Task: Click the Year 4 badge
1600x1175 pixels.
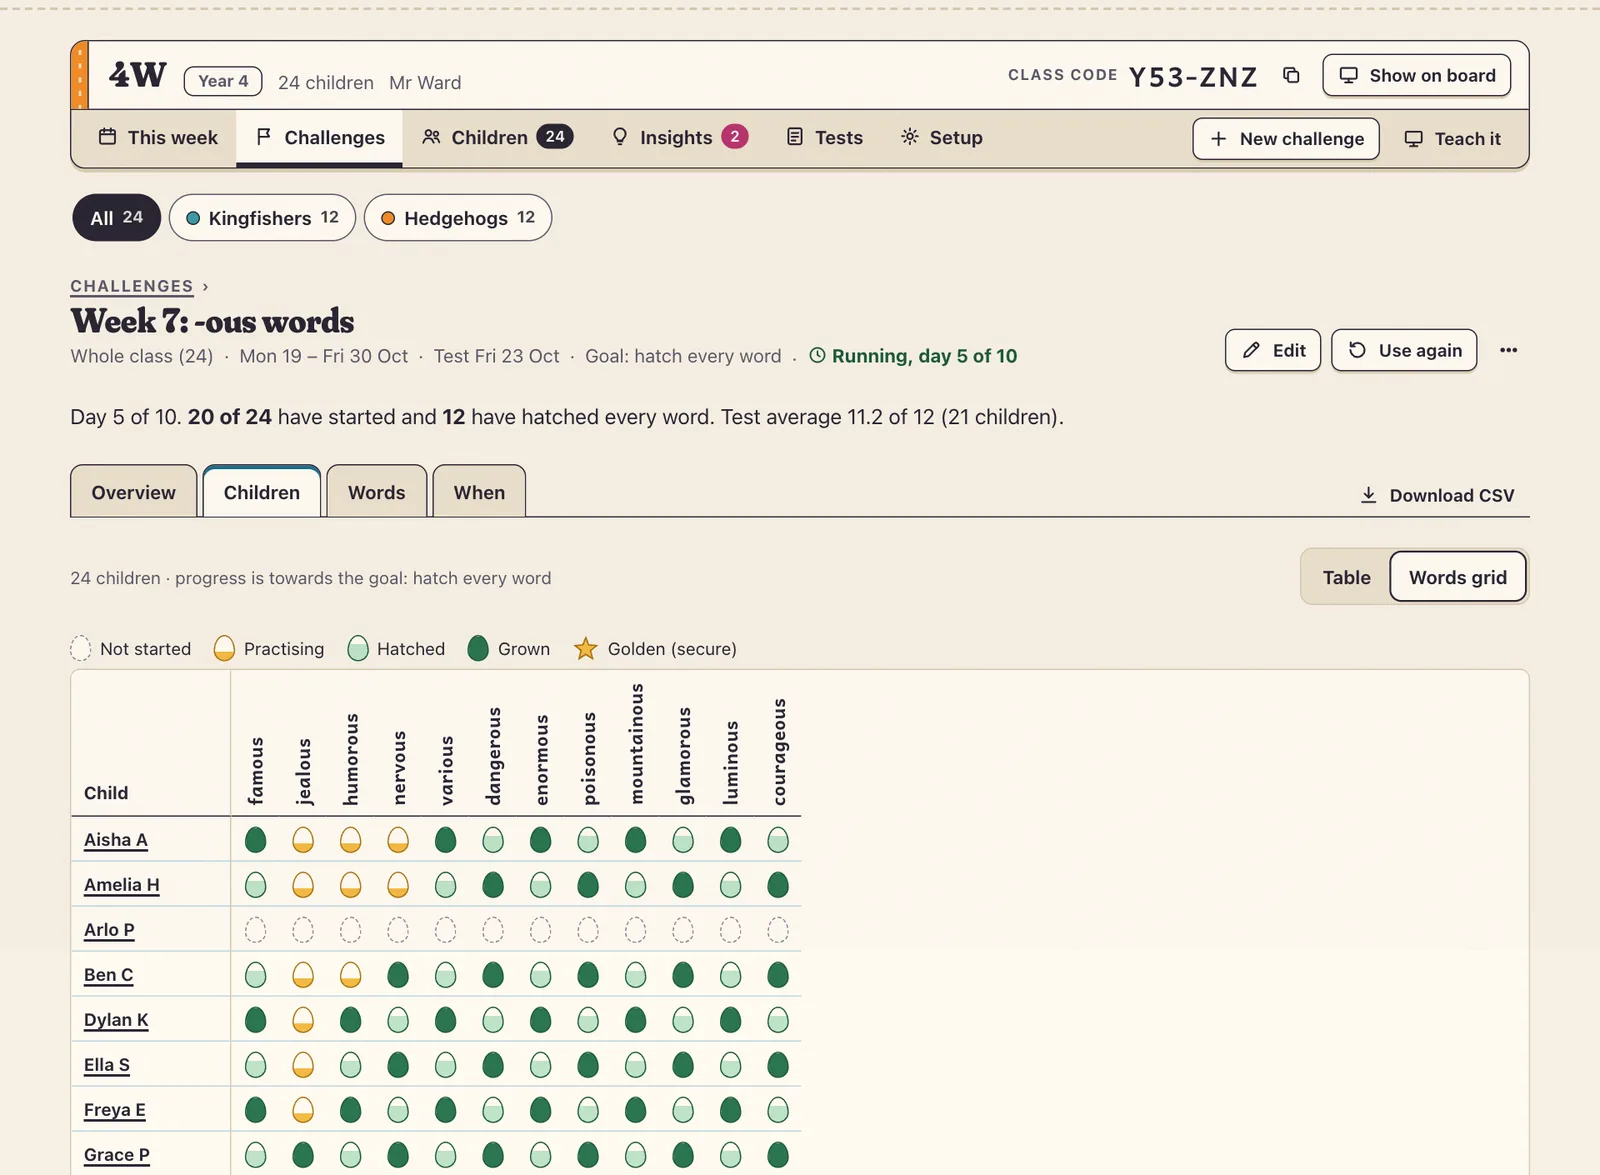Action: [x=223, y=81]
